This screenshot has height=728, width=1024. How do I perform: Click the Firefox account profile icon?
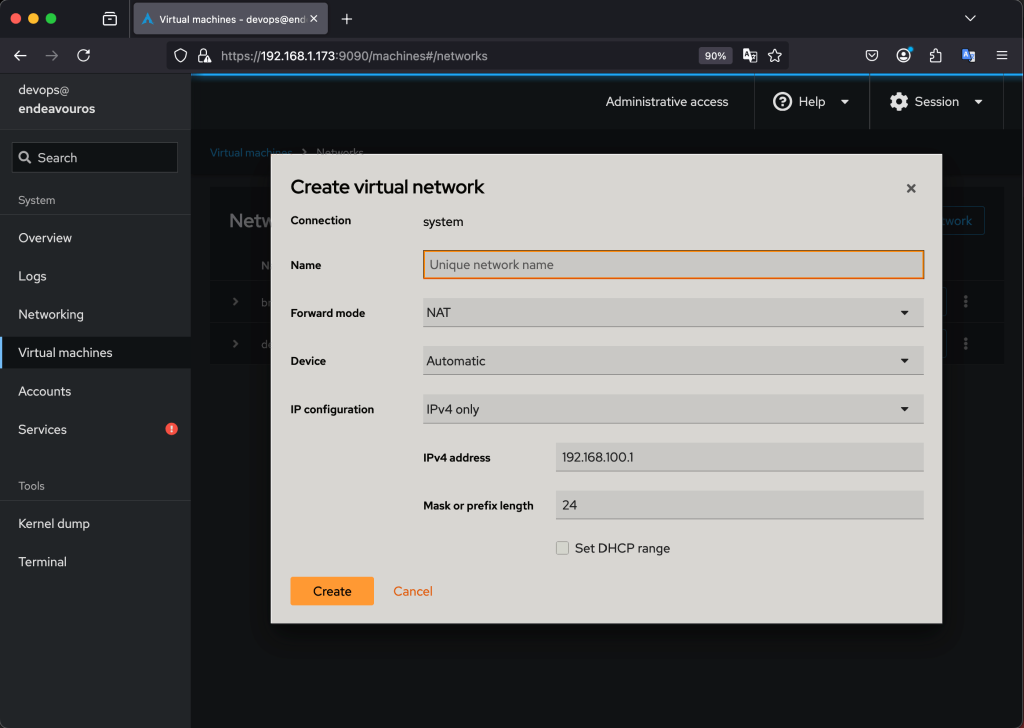click(x=904, y=56)
